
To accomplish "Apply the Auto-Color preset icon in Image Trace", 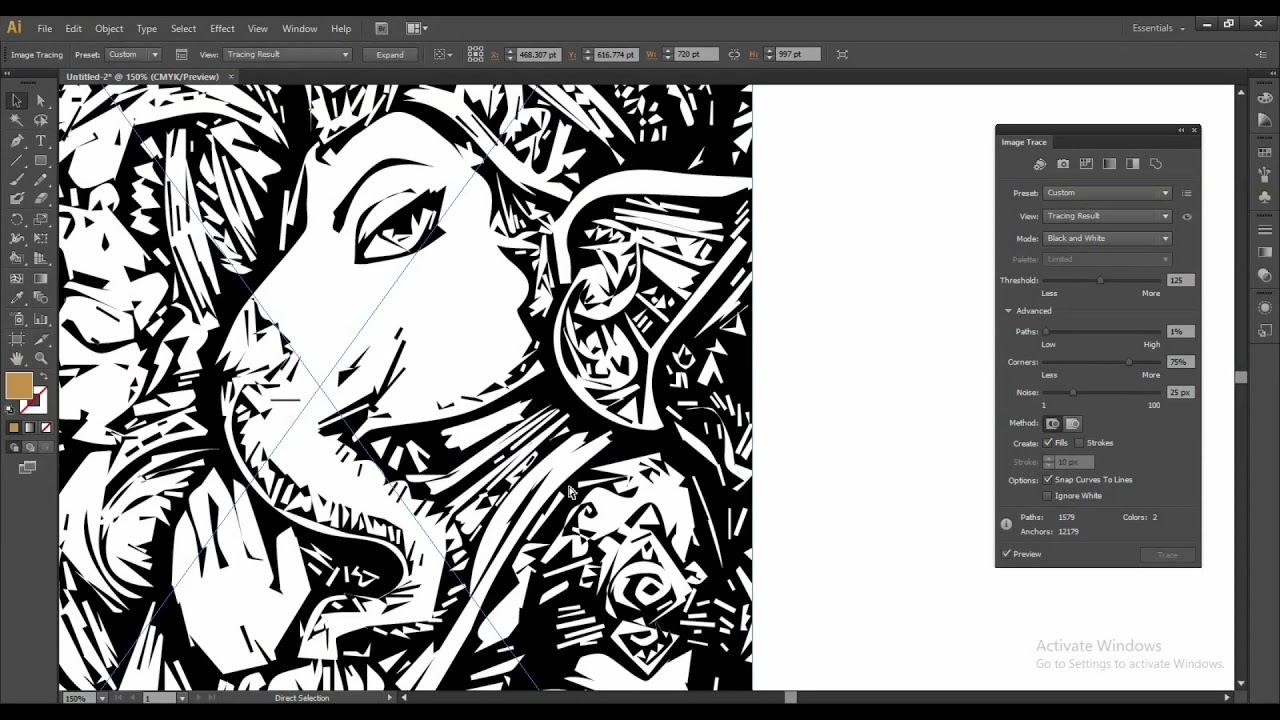I will (x=1040, y=164).
